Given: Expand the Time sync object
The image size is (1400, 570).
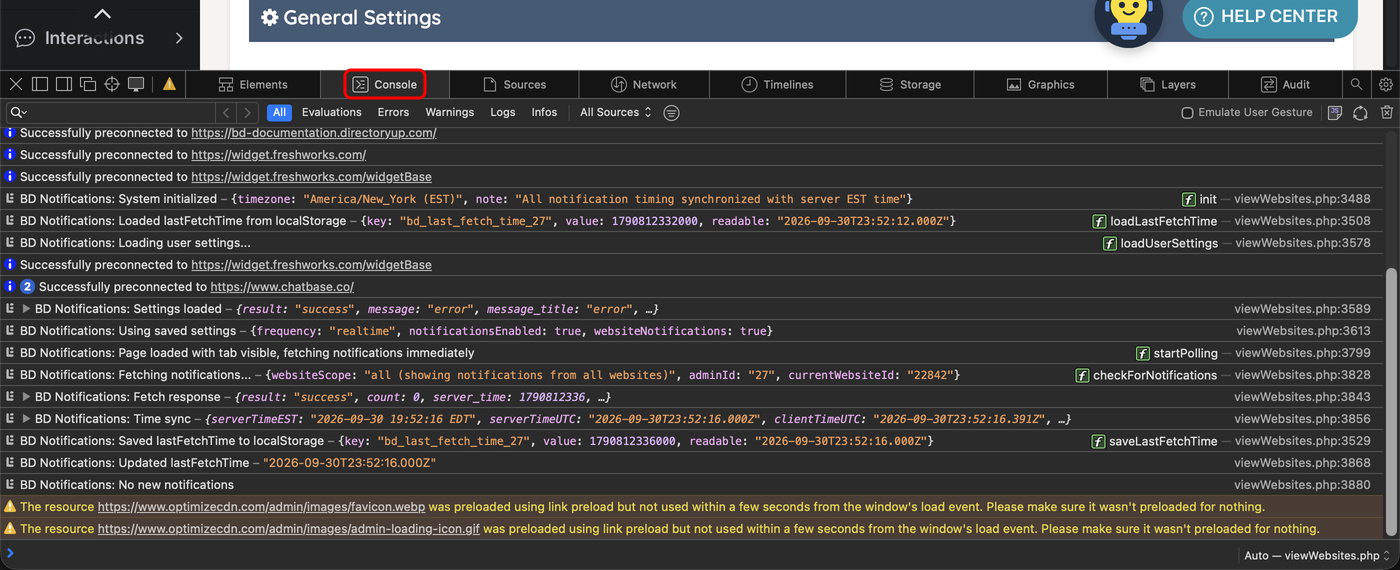Looking at the screenshot, I should point(26,419).
